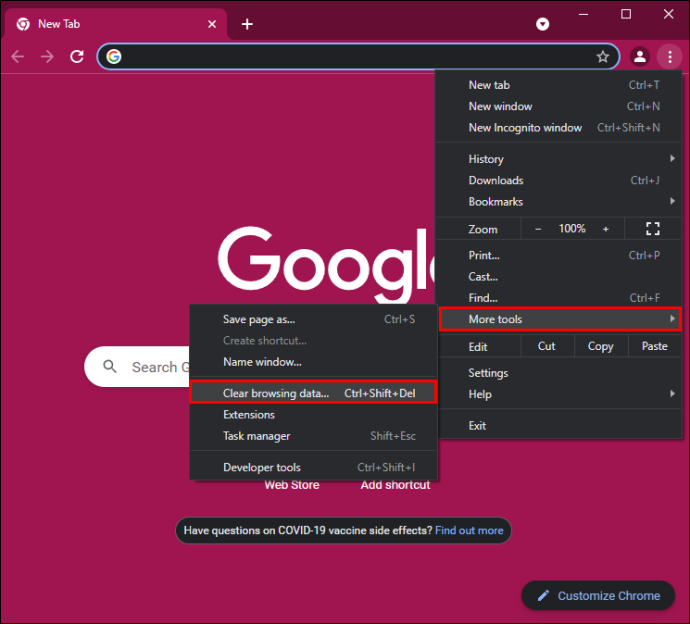The image size is (690, 624).
Task: Open a New Incognito window
Action: point(559,128)
